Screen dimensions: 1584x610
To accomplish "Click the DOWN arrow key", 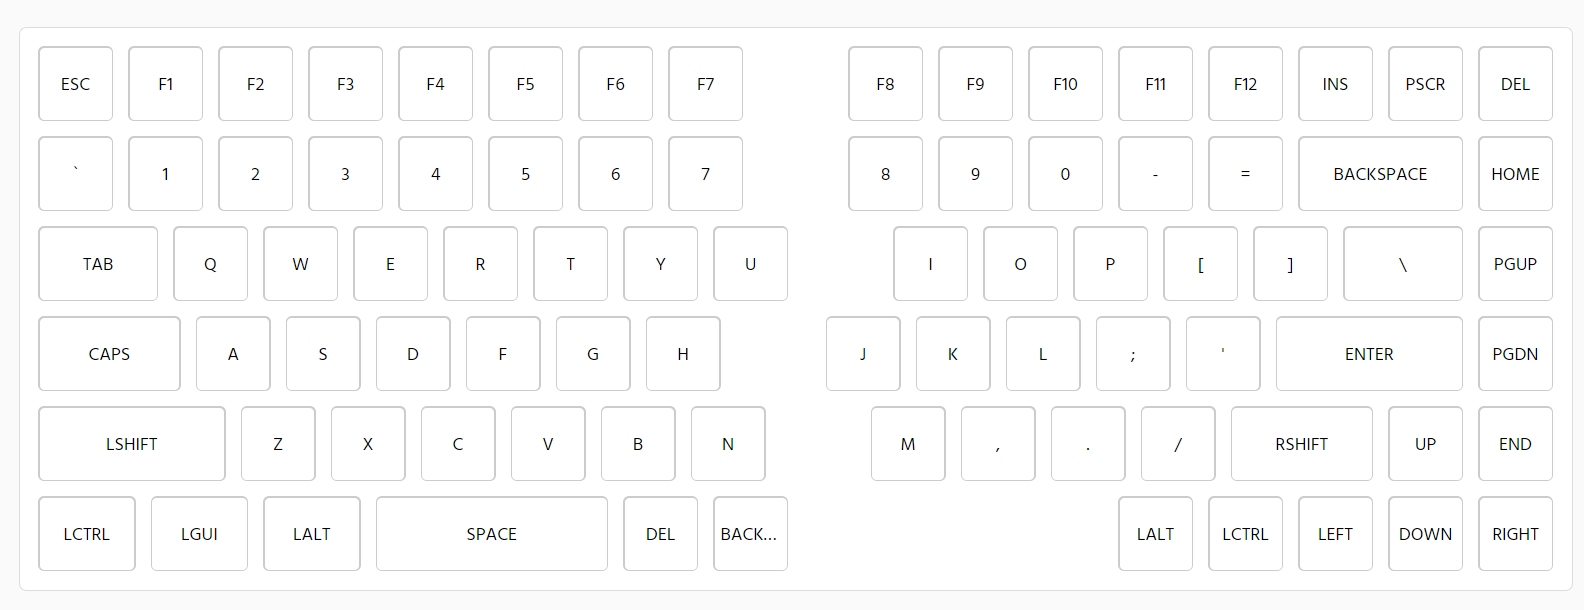I will pos(1425,534).
